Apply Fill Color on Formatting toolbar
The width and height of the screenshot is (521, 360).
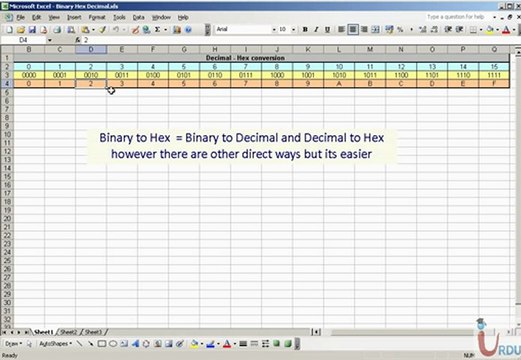tap(489, 30)
